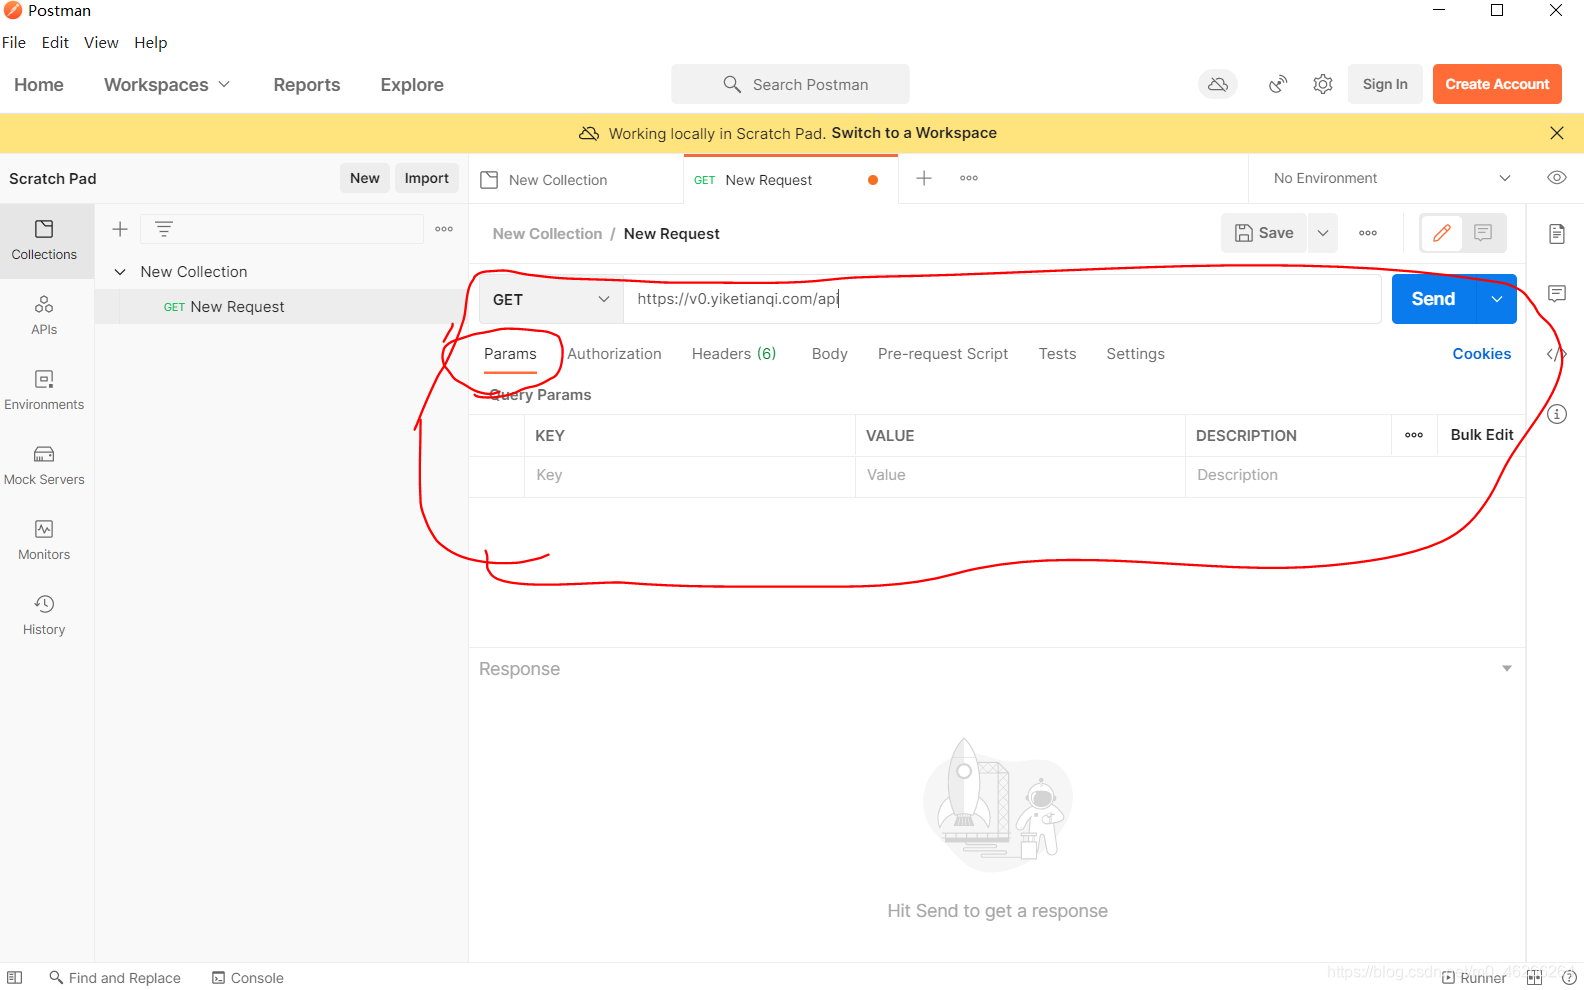The width and height of the screenshot is (1584, 990).
Task: Open the Edit menu
Action: (55, 42)
